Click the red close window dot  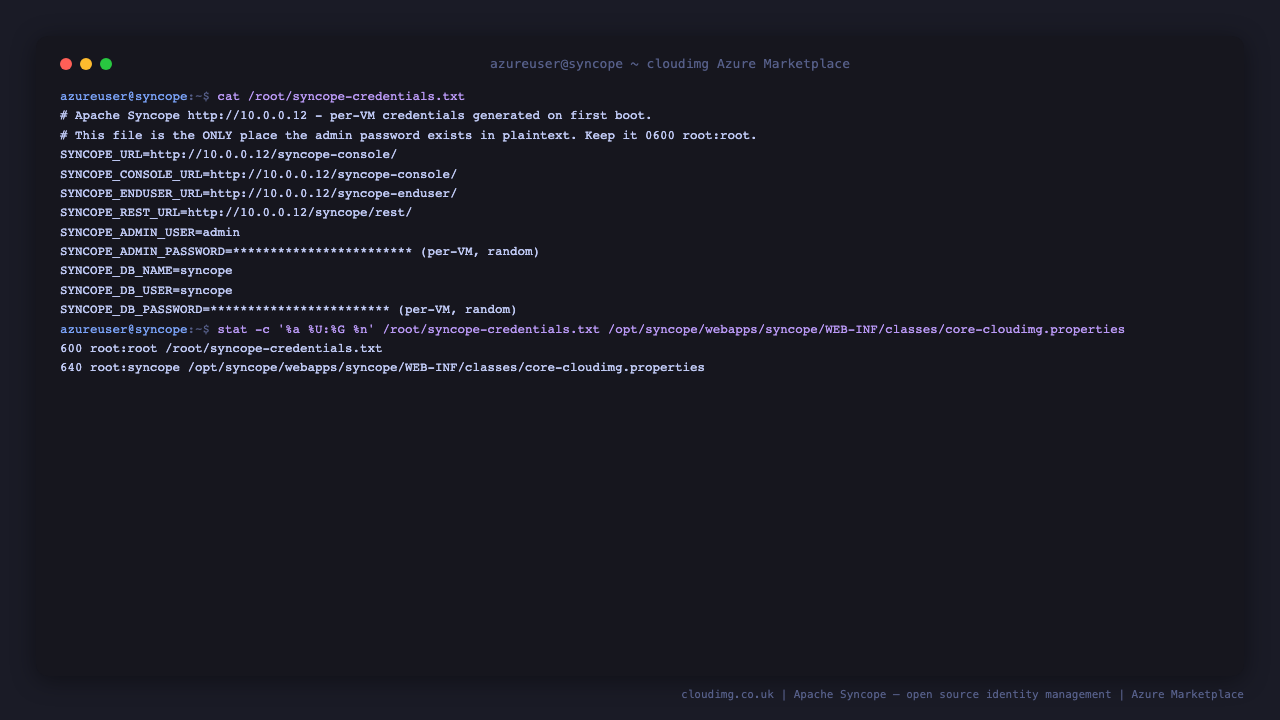tap(66, 64)
